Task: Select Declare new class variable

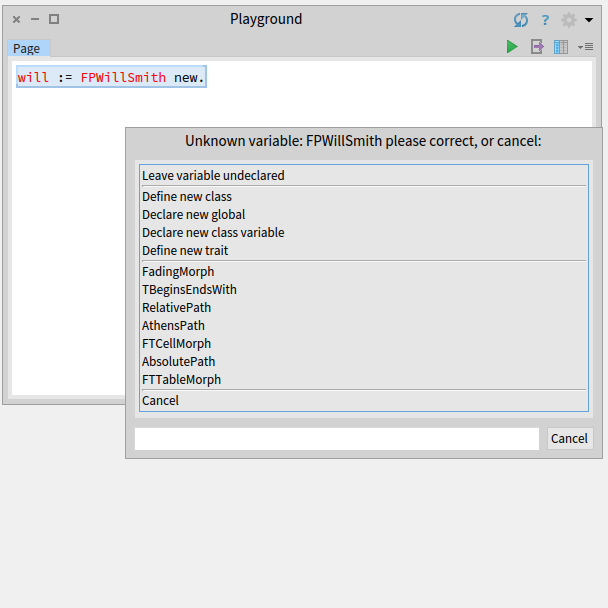Action: [x=364, y=233]
